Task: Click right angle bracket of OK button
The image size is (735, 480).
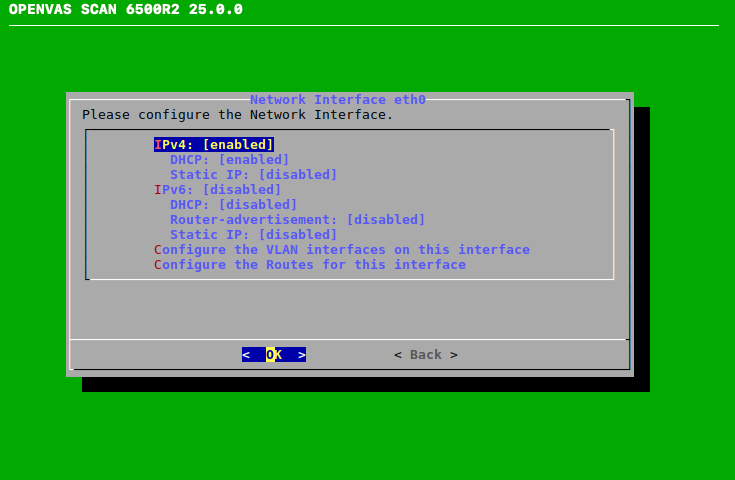Action: [x=302, y=355]
